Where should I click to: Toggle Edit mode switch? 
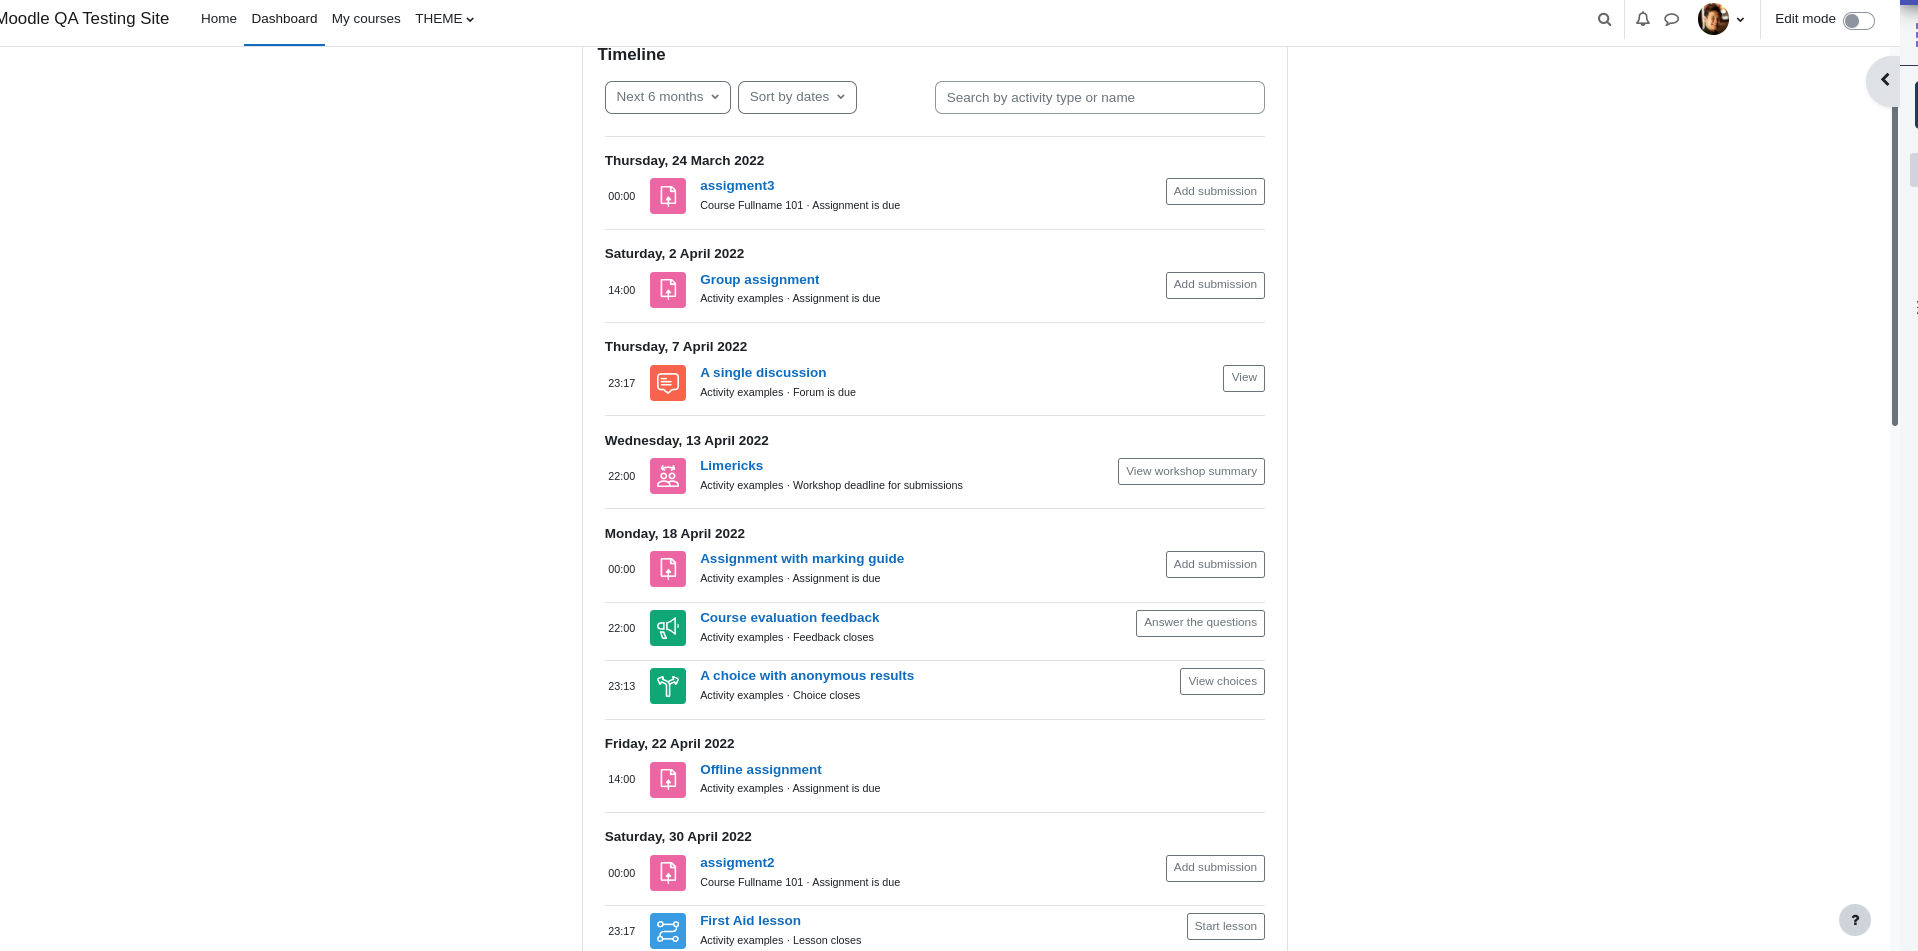coord(1858,21)
